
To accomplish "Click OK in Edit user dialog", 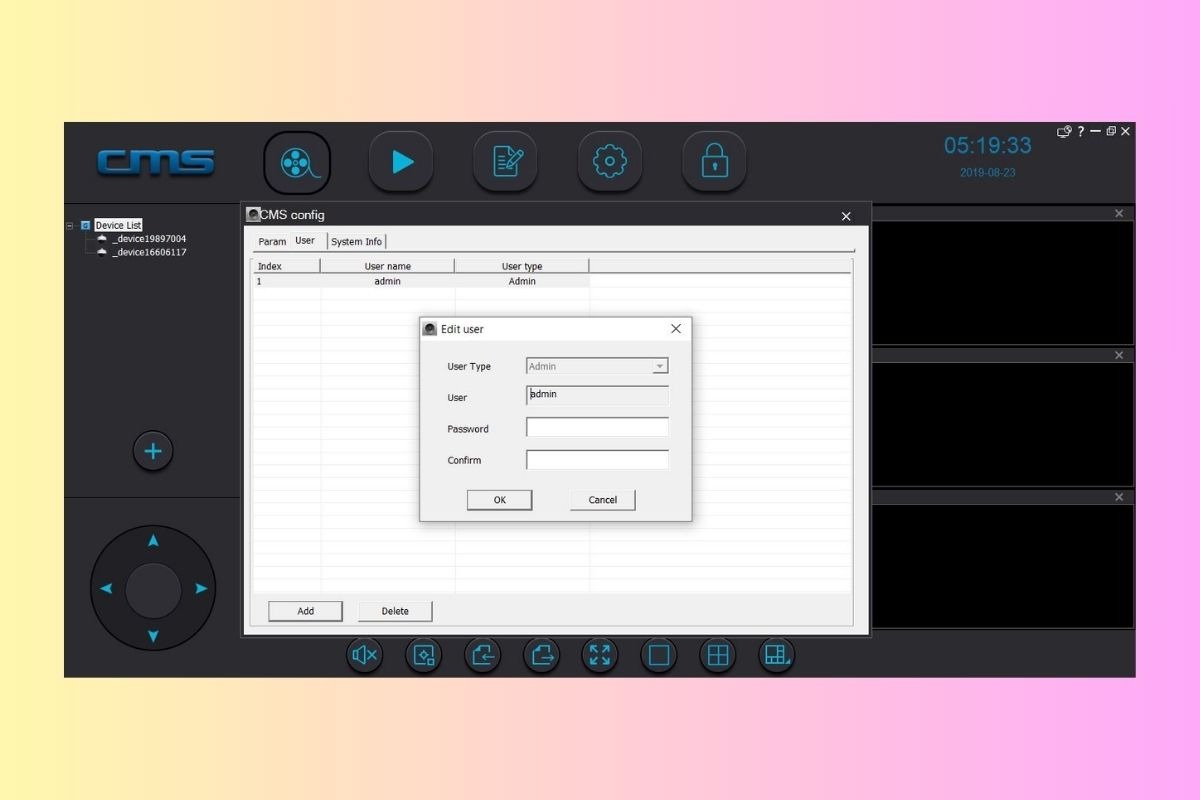I will coord(499,500).
